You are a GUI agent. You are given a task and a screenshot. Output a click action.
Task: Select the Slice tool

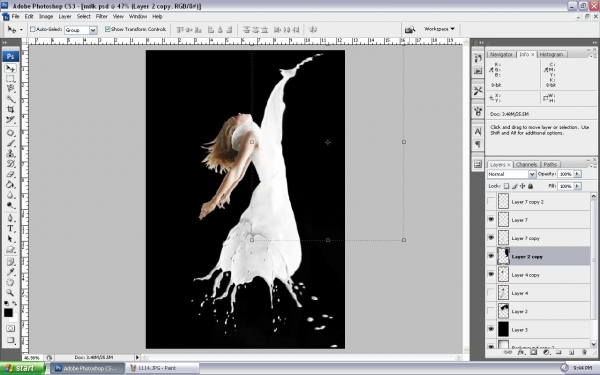10,120
